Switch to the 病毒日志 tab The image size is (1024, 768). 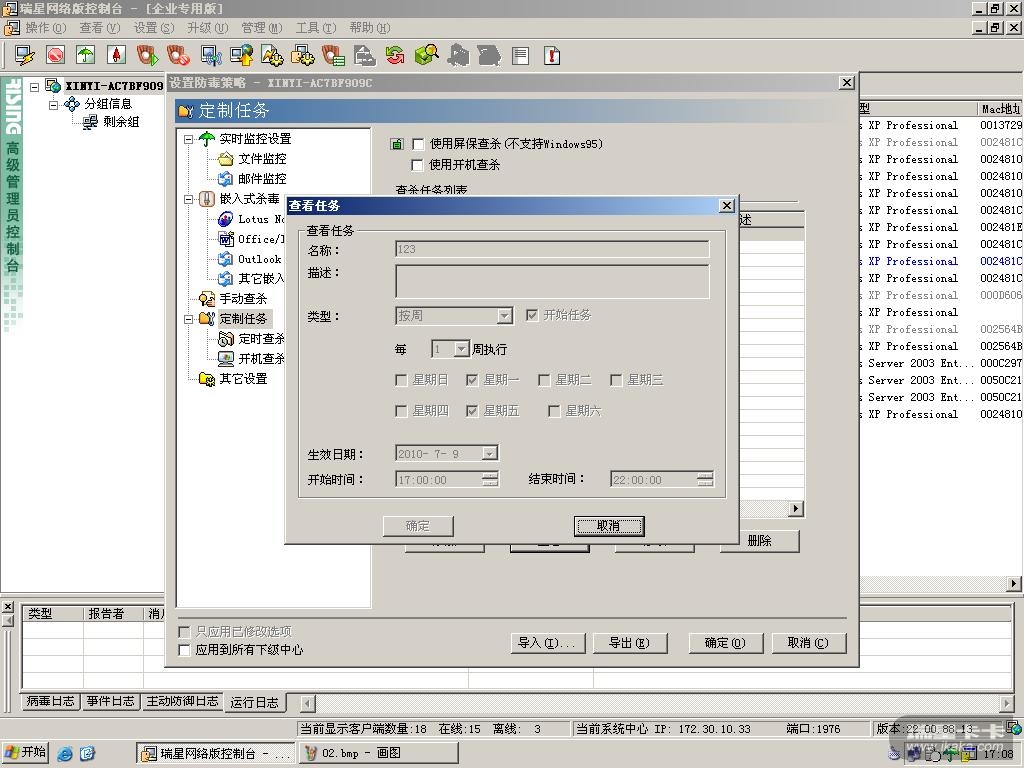click(50, 702)
